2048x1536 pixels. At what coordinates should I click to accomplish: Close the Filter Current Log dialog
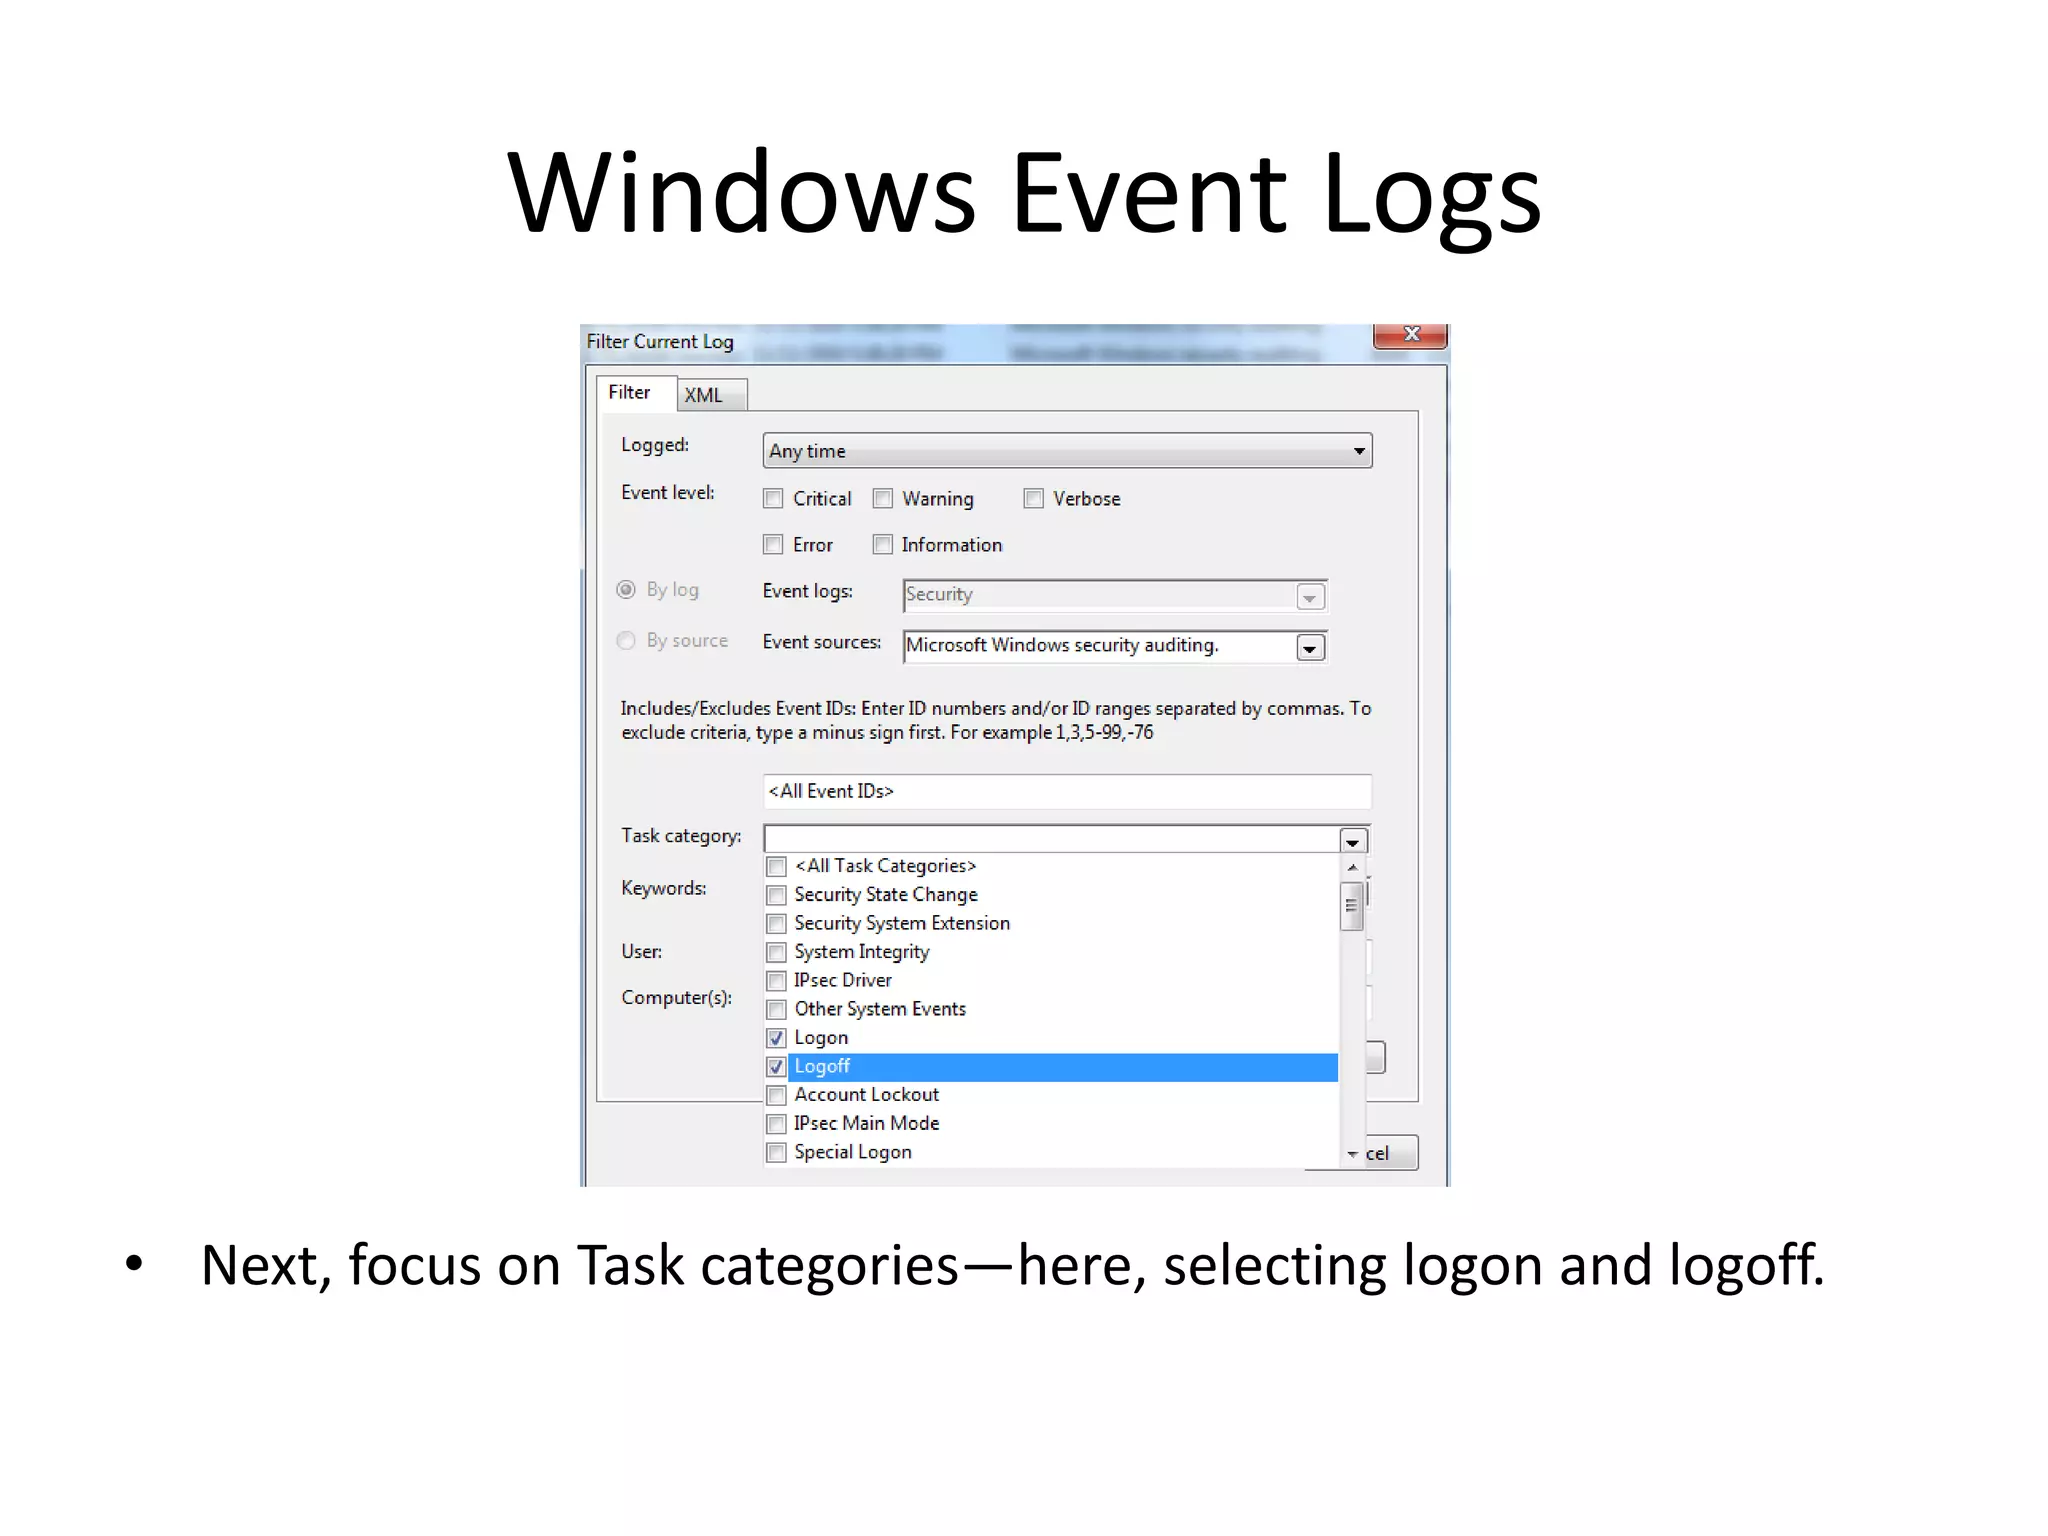pyautogui.click(x=1410, y=335)
